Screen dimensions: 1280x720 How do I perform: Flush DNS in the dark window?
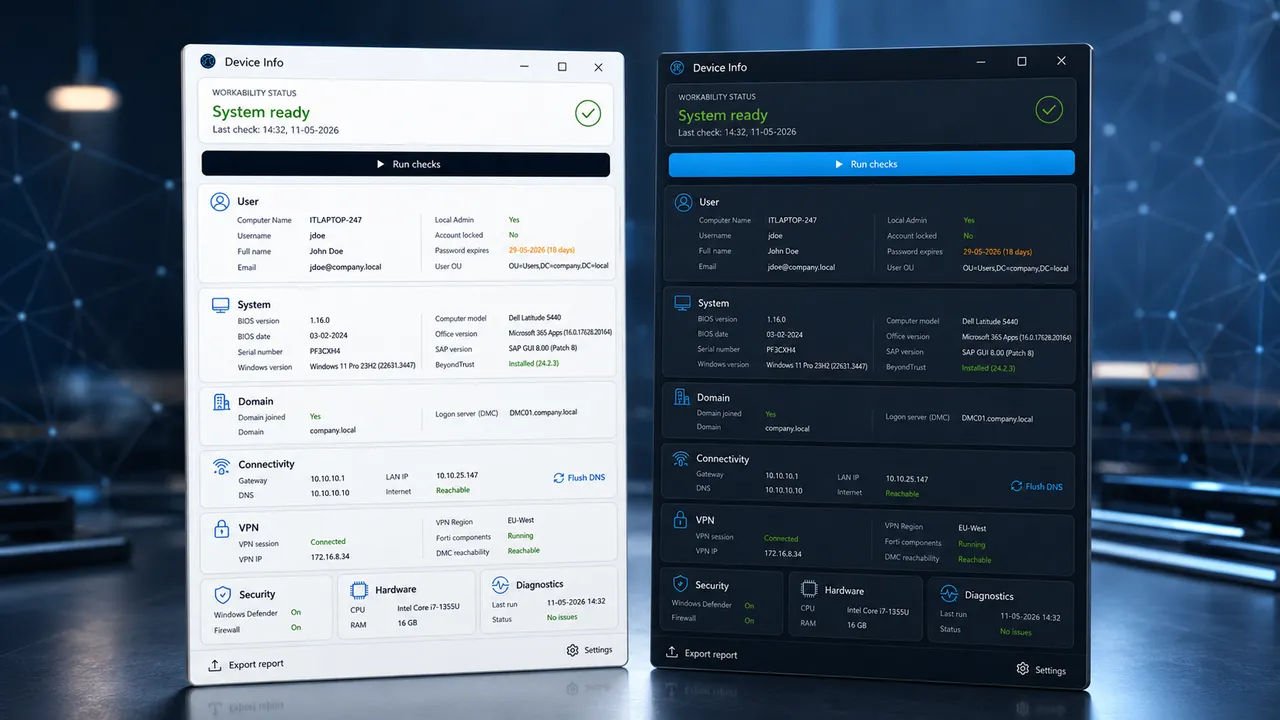pos(1036,486)
